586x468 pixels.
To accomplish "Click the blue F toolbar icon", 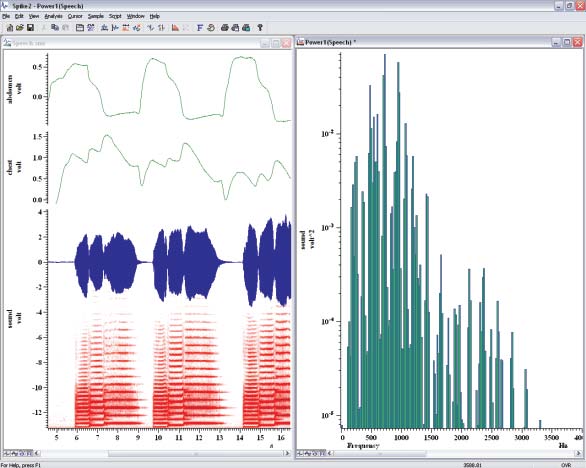I will pos(200,28).
